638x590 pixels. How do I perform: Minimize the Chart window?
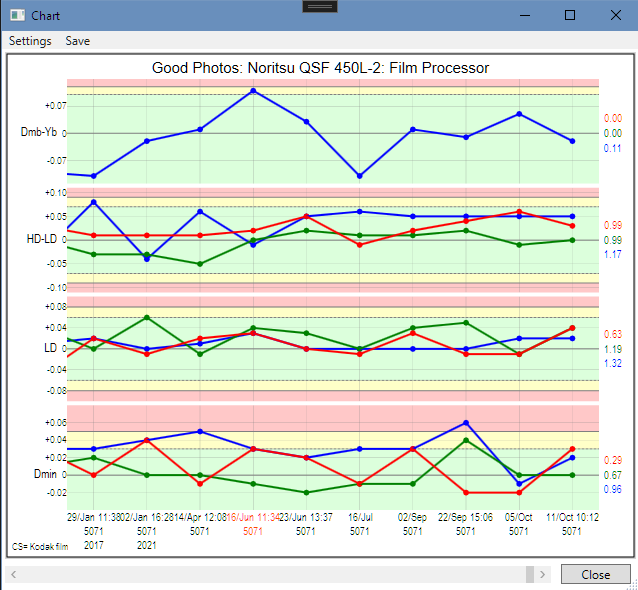[x=525, y=15]
